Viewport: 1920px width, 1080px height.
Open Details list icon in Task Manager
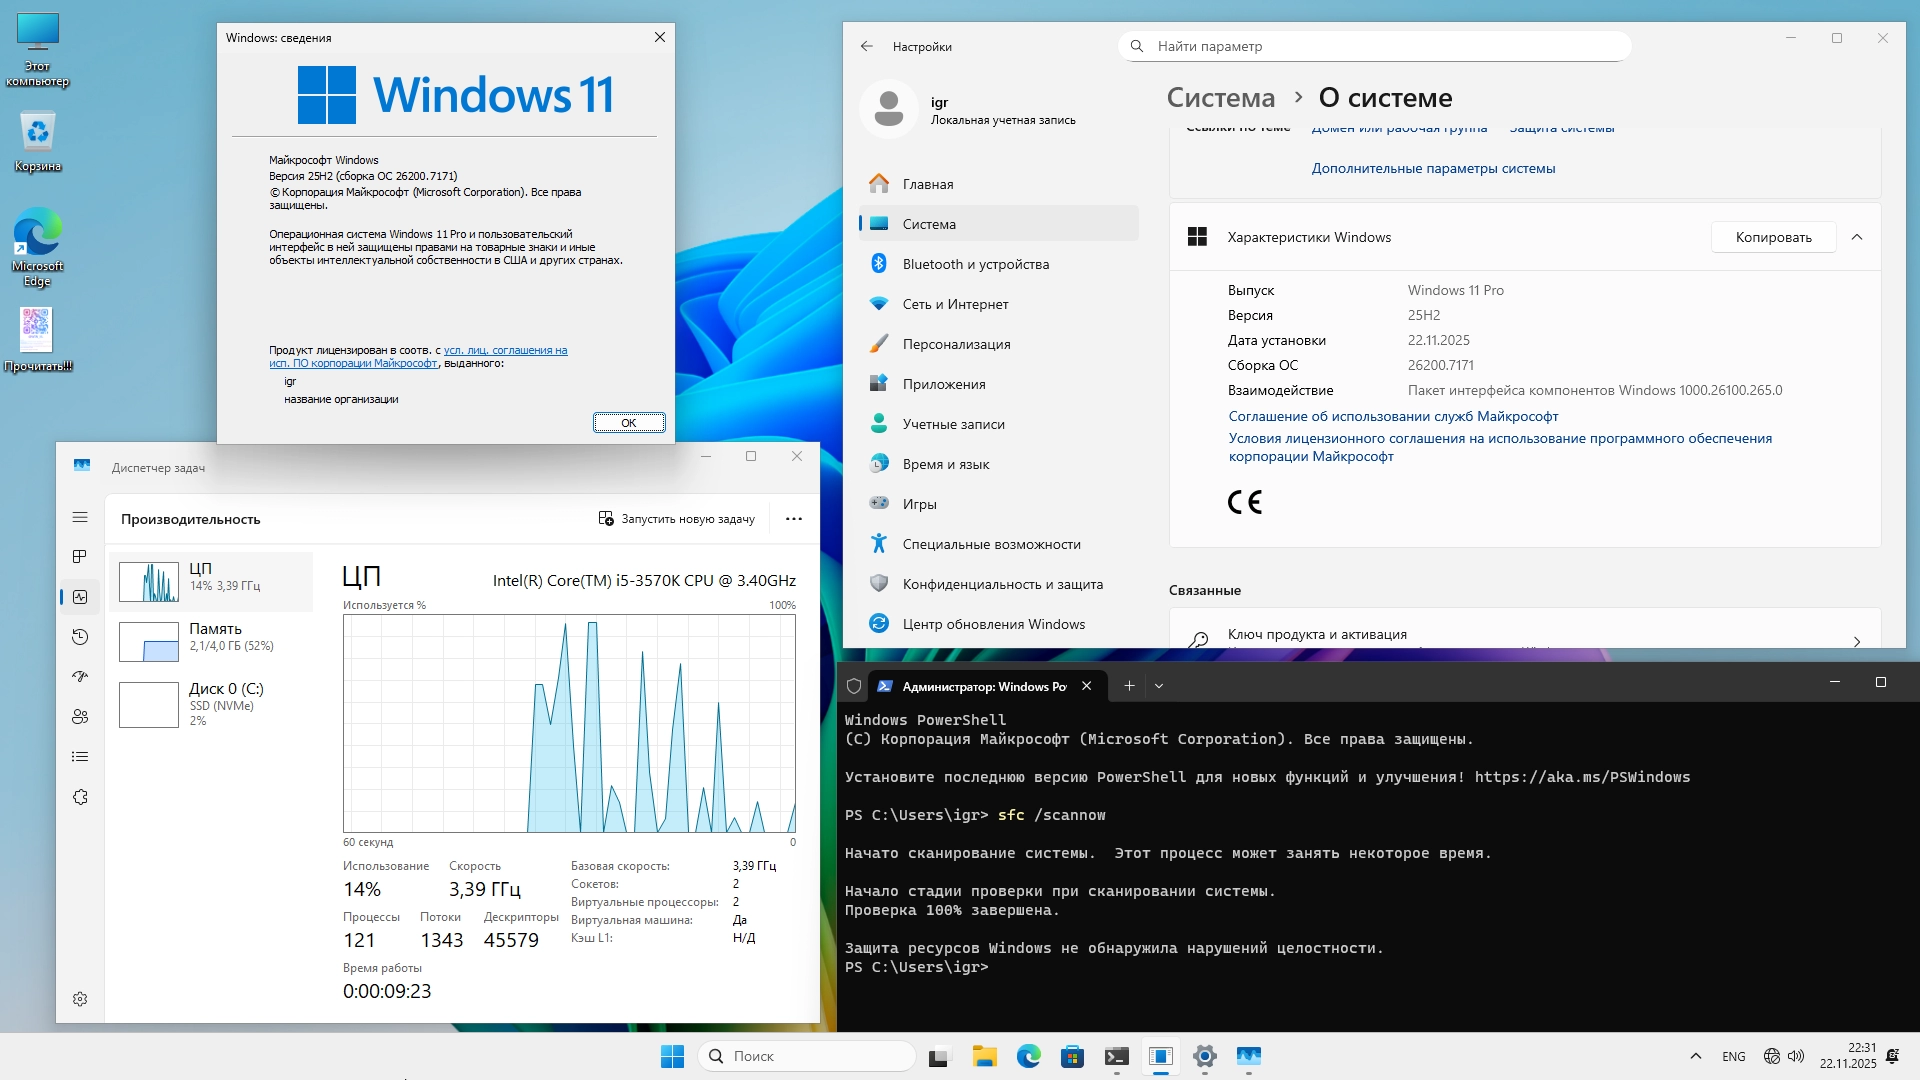80,757
